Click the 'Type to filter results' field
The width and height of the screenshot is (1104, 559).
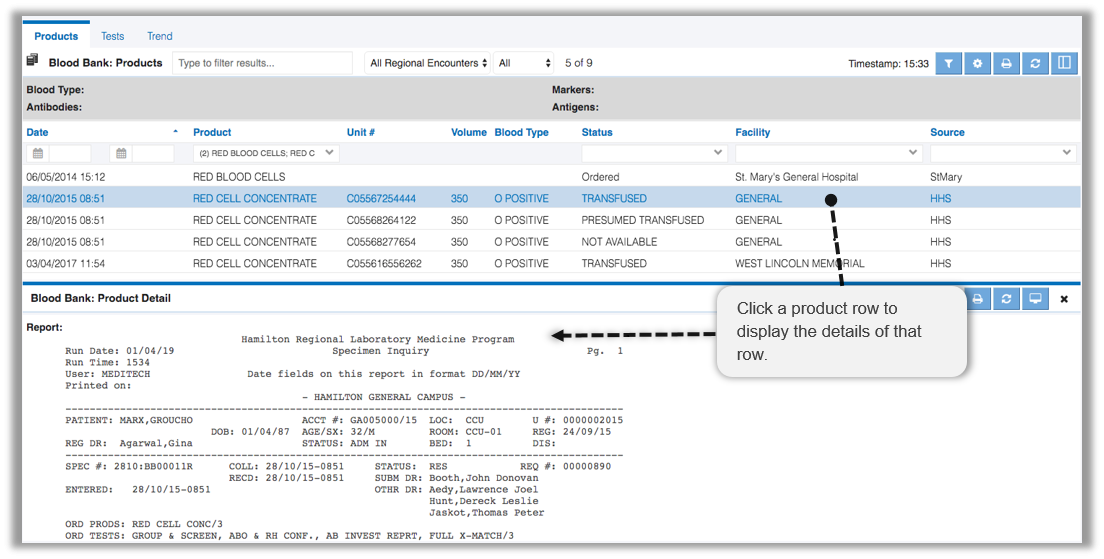(x=262, y=63)
